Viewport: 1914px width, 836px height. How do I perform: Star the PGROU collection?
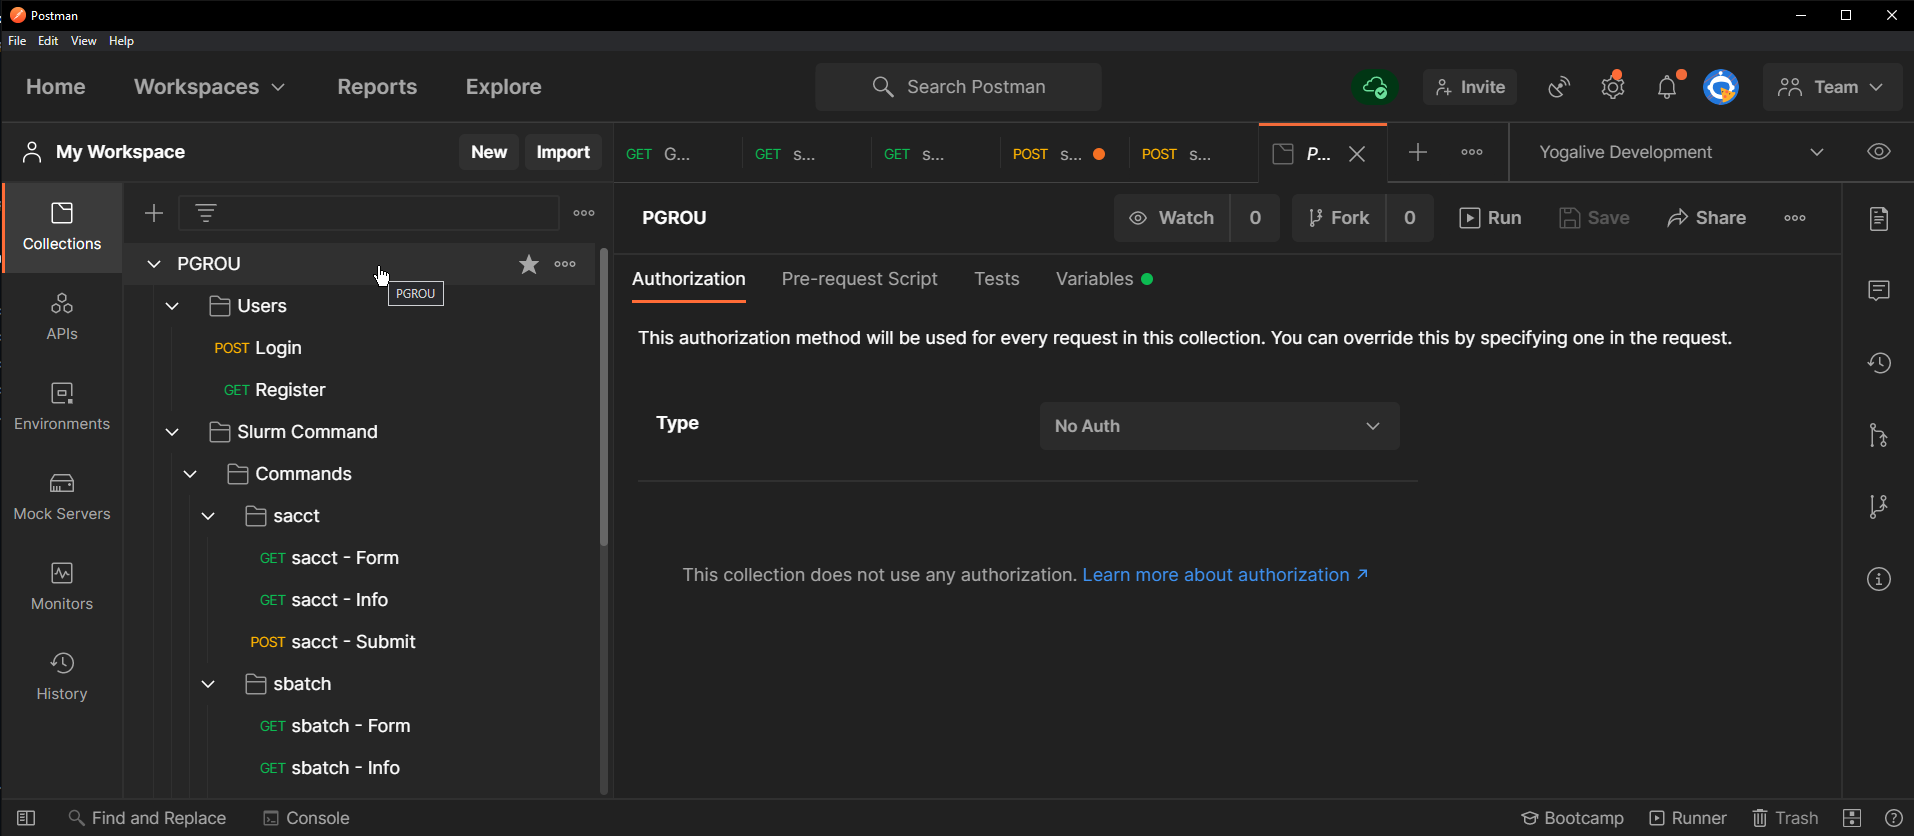529,264
